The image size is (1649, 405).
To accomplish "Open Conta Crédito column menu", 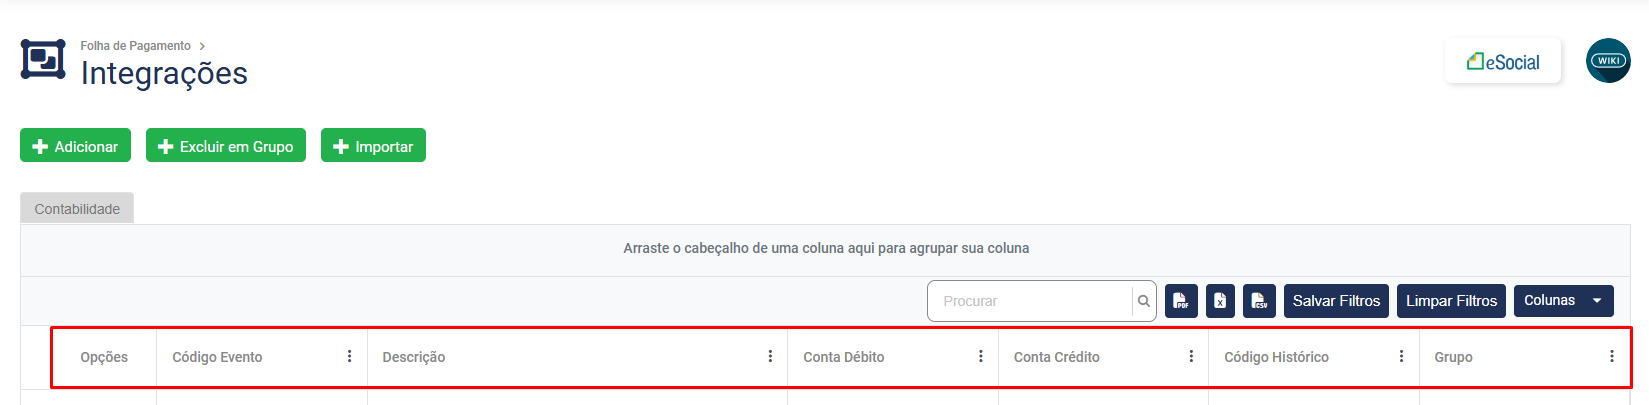I will pos(1191,356).
